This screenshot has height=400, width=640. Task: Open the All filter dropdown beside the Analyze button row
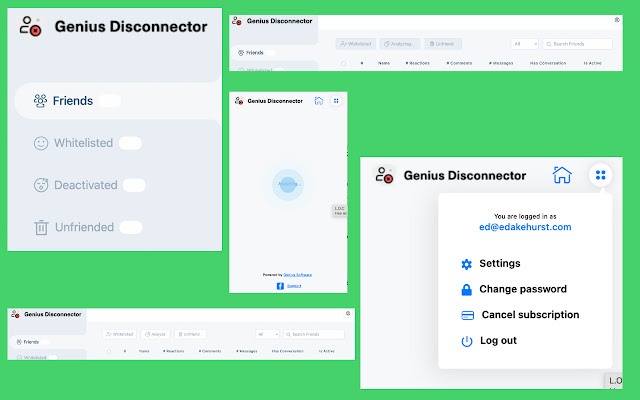click(267, 334)
